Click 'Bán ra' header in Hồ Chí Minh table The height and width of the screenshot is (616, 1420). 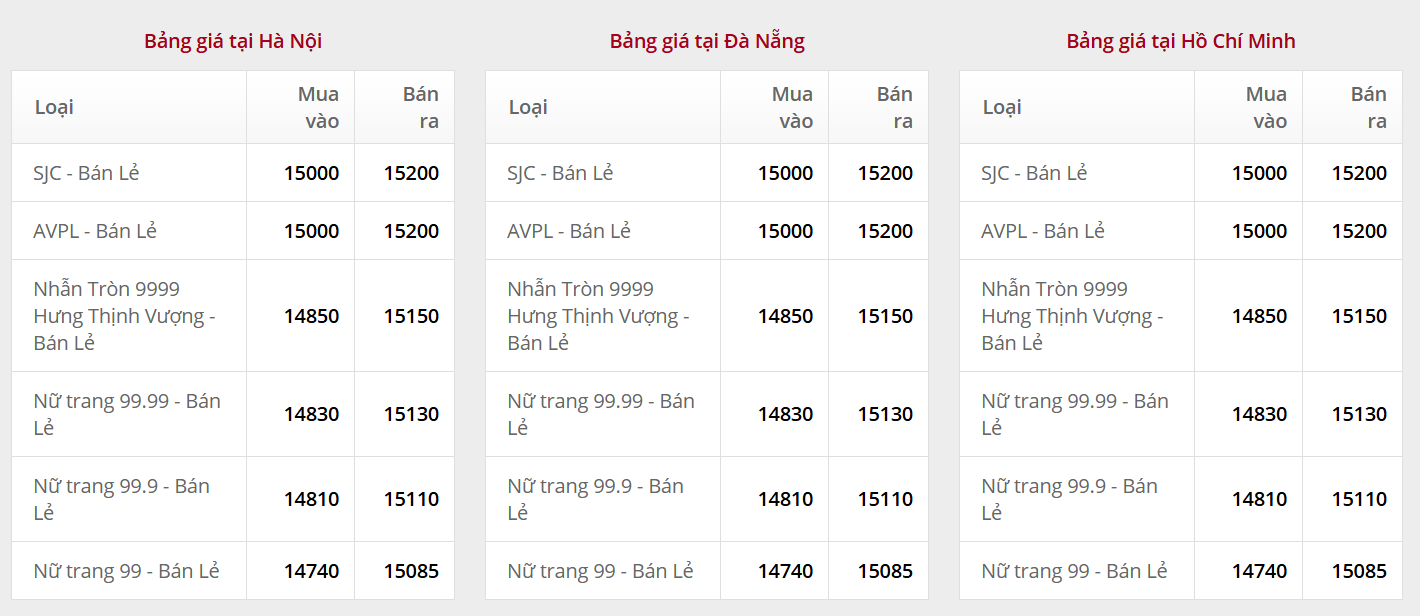(1368, 107)
